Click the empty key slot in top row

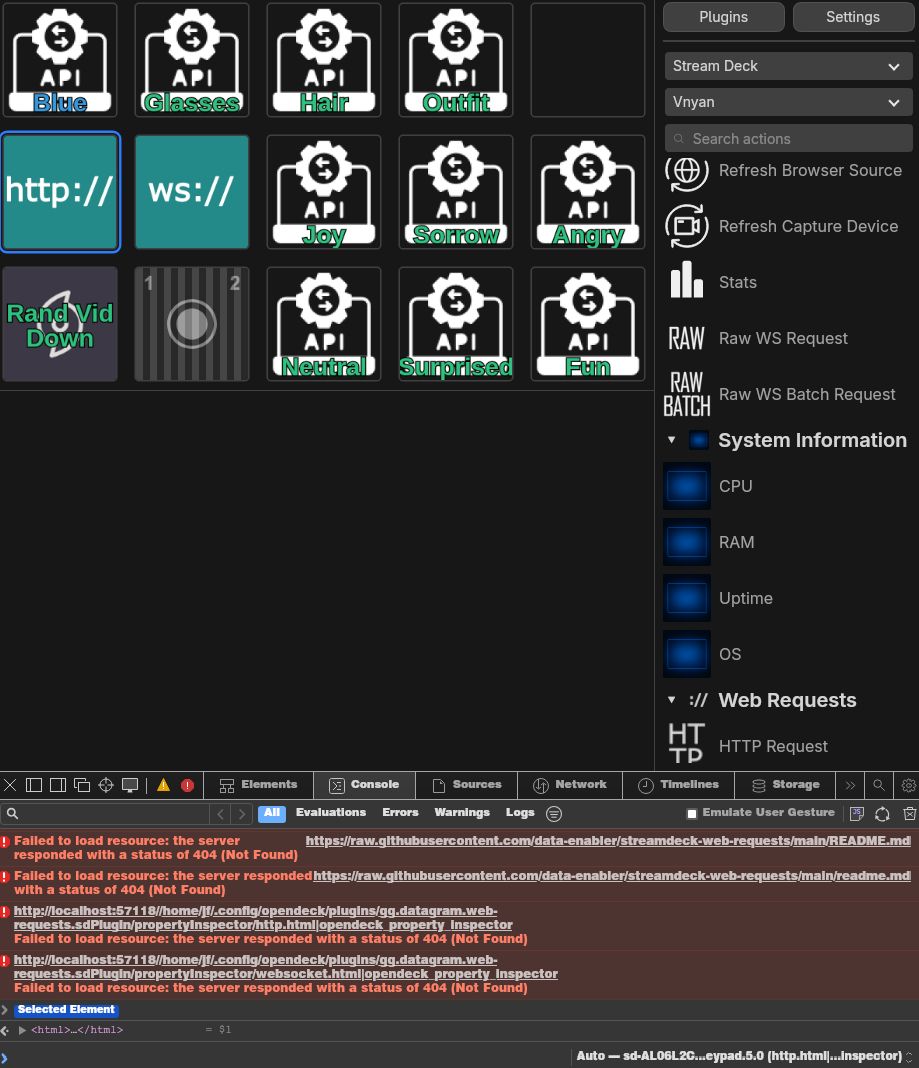(588, 60)
